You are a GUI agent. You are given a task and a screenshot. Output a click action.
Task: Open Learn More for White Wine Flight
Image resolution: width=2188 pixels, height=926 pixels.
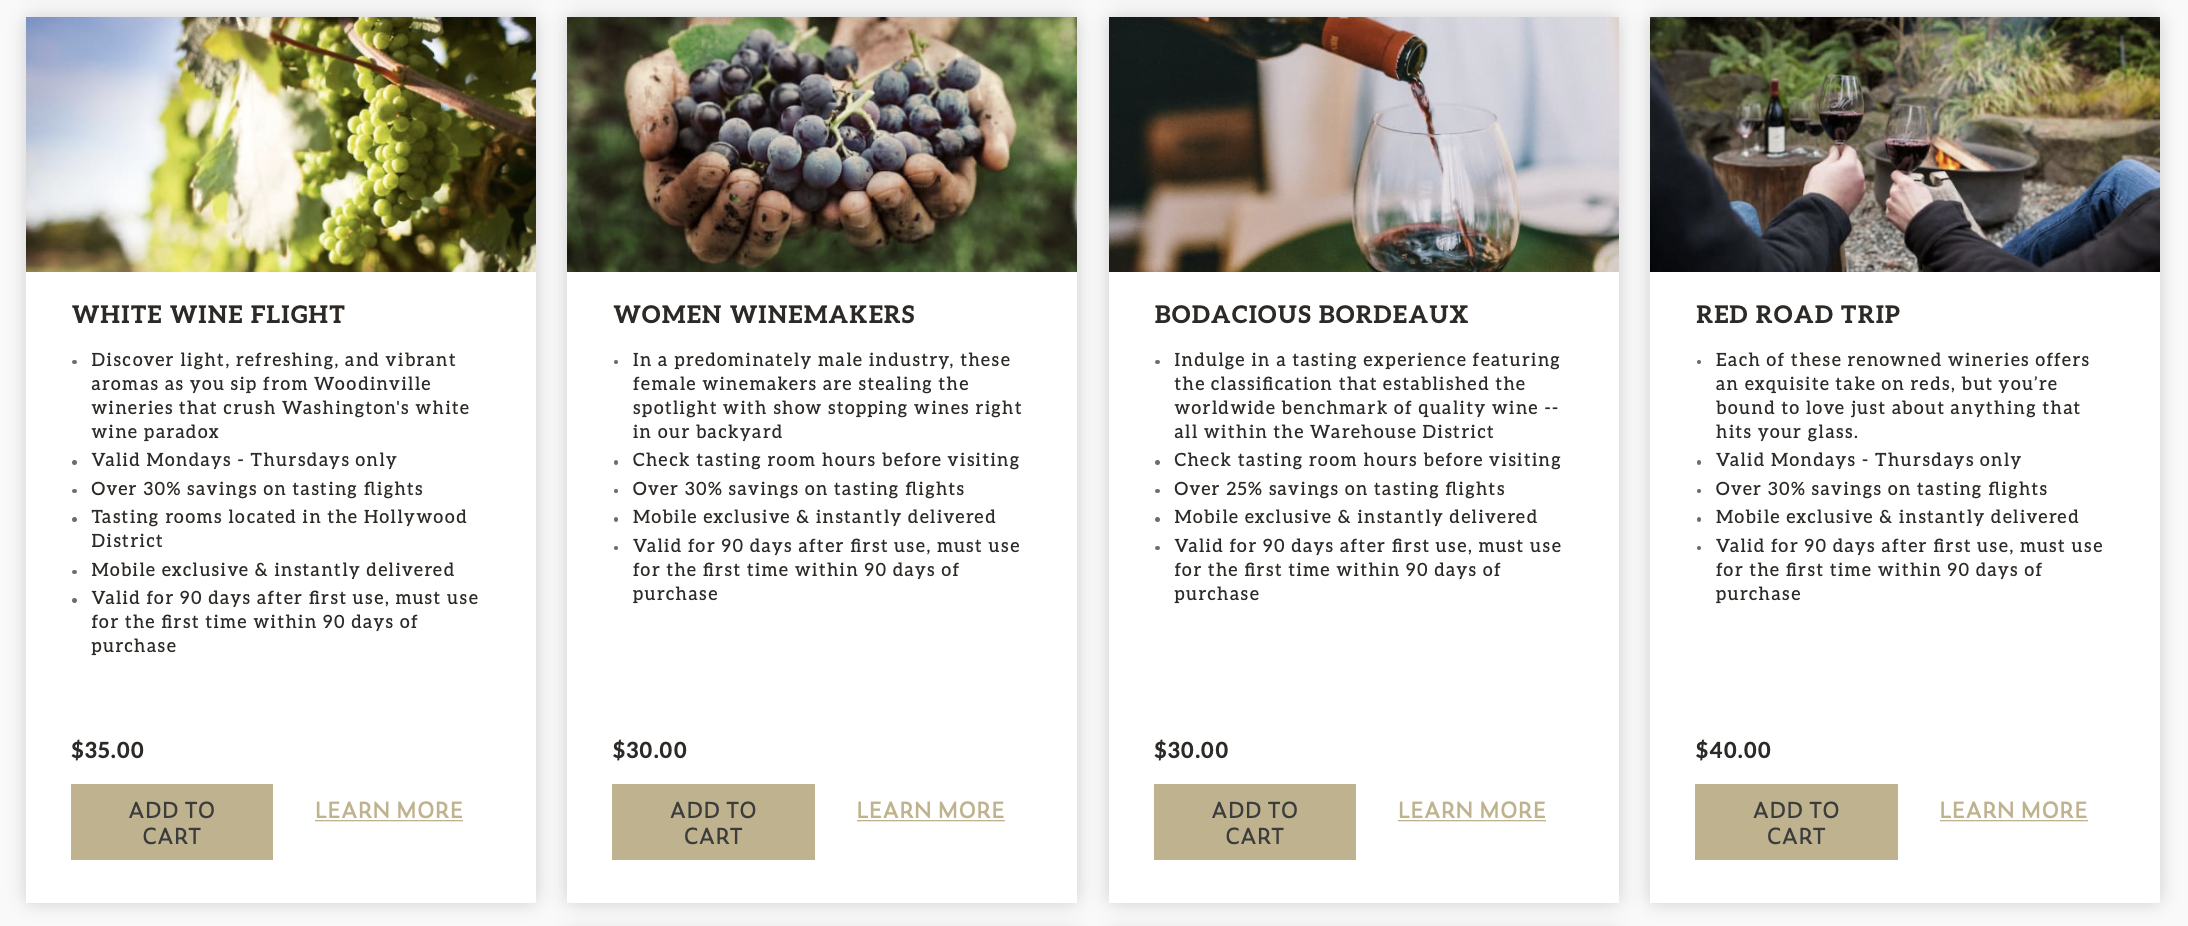389,810
